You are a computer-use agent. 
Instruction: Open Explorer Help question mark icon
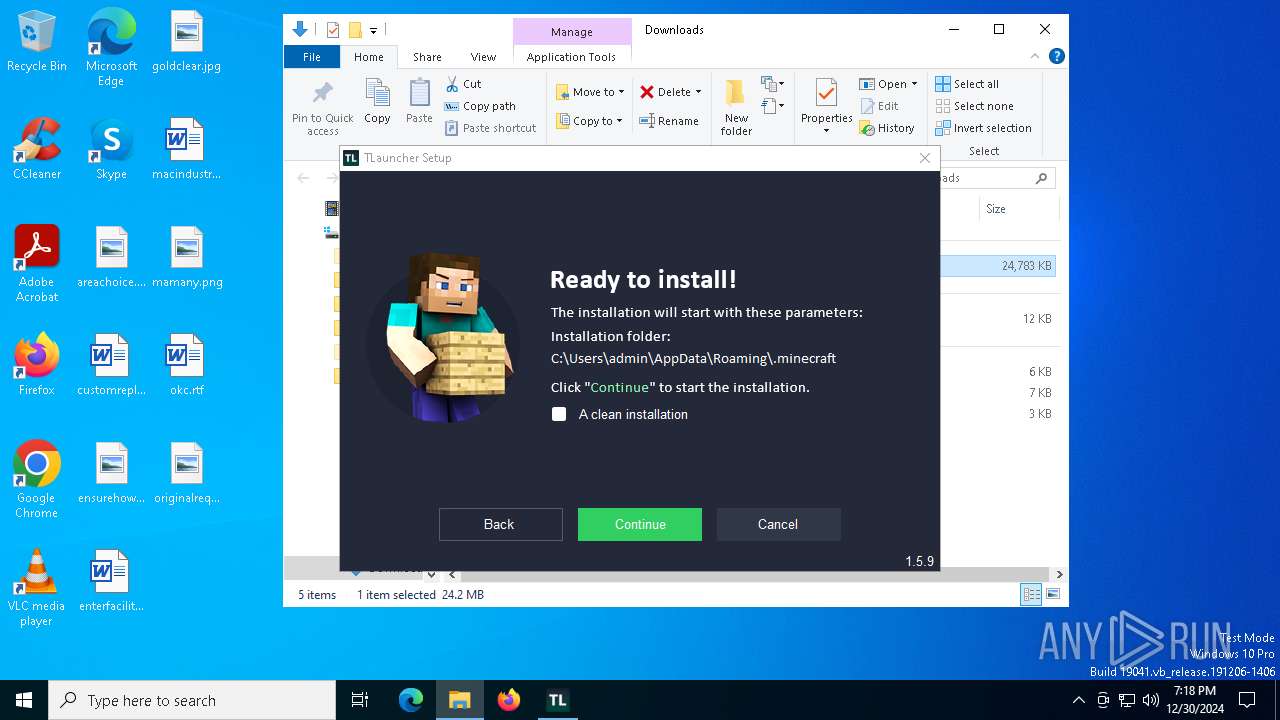(x=1056, y=57)
